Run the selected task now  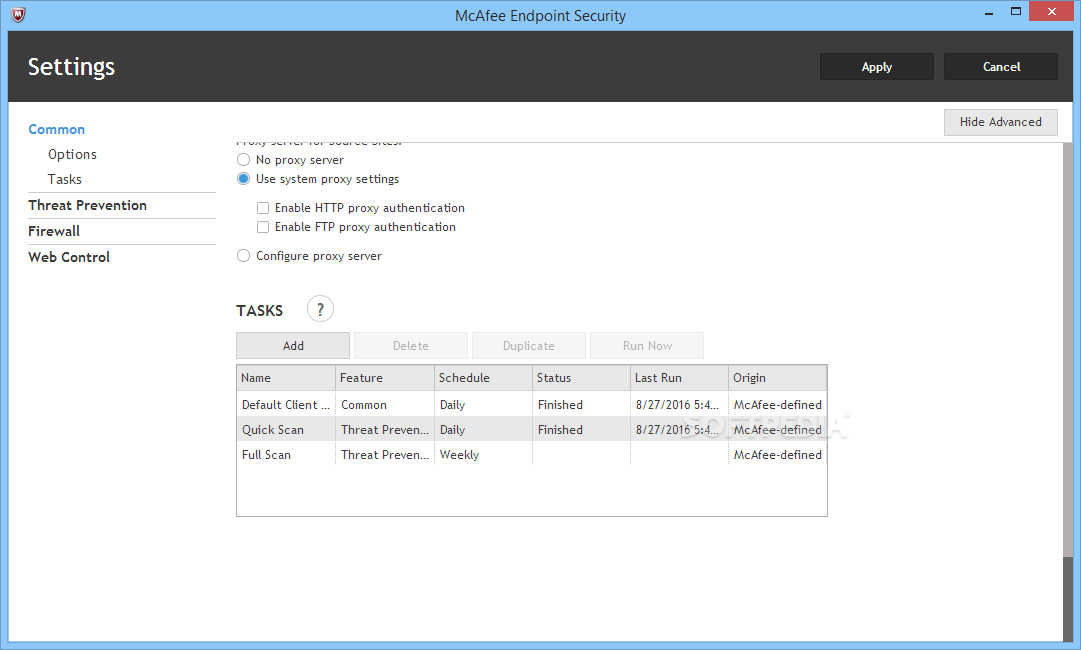647,345
